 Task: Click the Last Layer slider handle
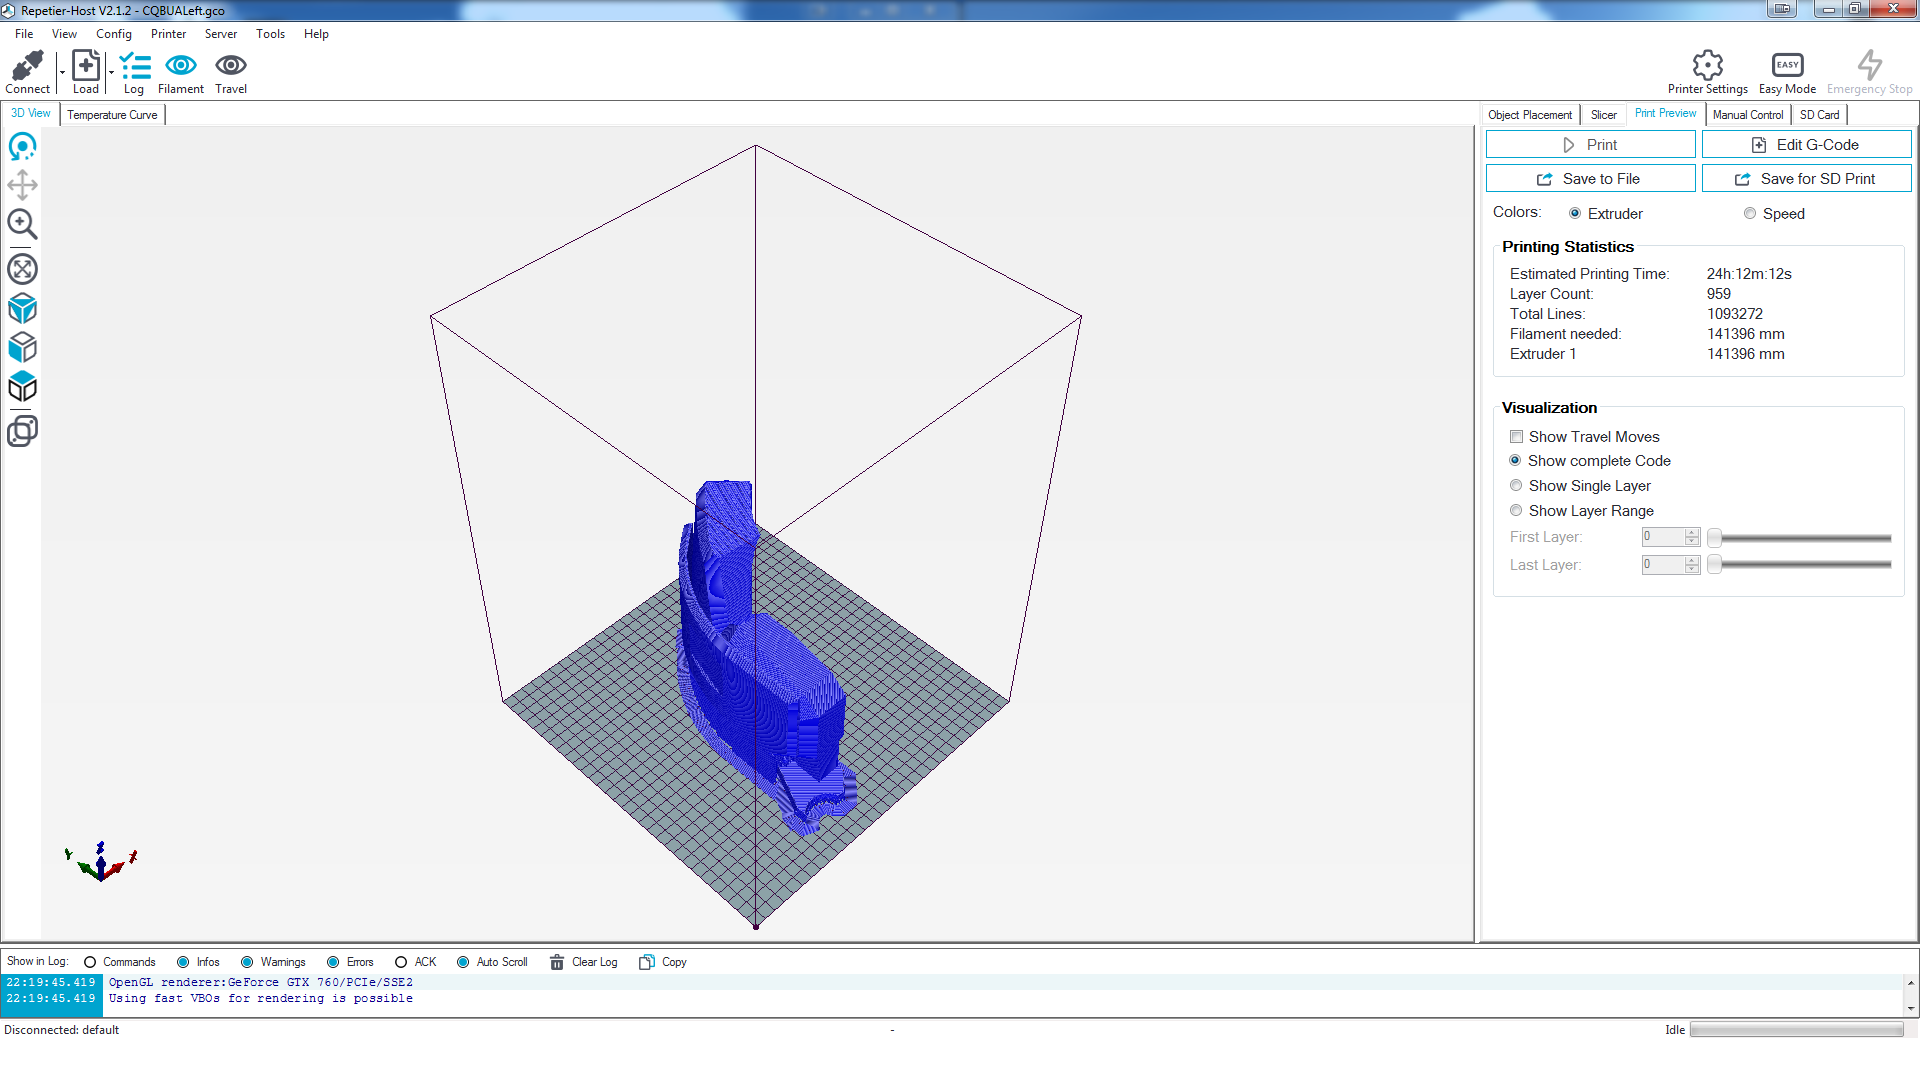(x=1714, y=565)
